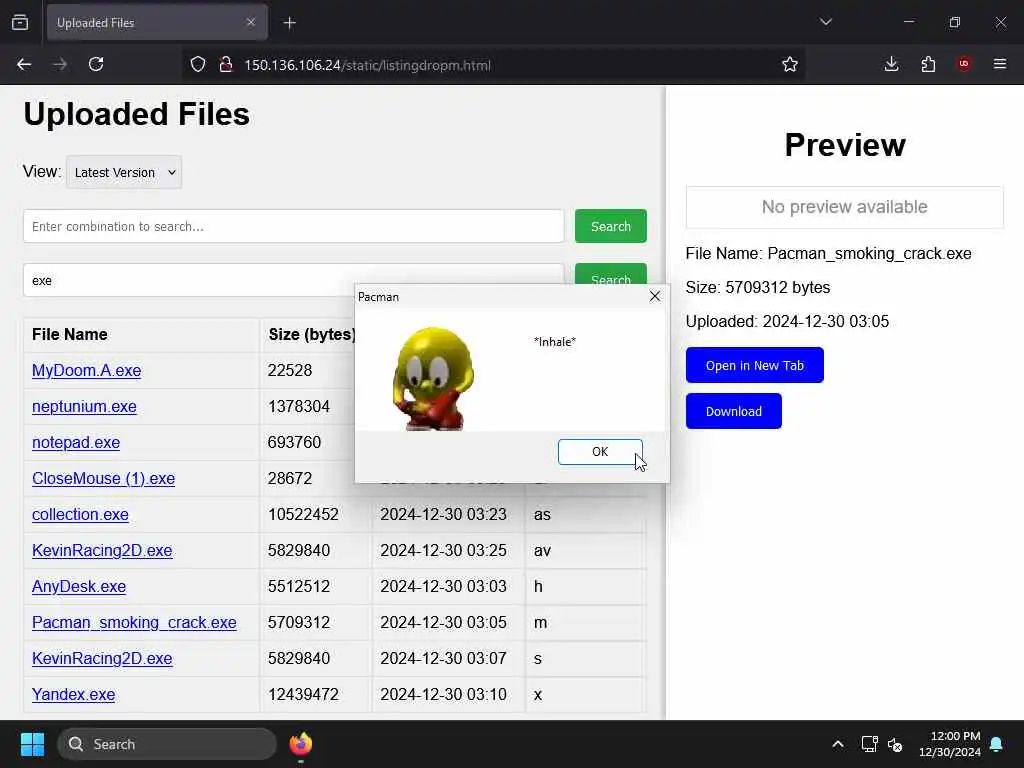This screenshot has height=768, width=1024.
Task: Switch to the Uploaded Files tab
Action: pos(157,22)
